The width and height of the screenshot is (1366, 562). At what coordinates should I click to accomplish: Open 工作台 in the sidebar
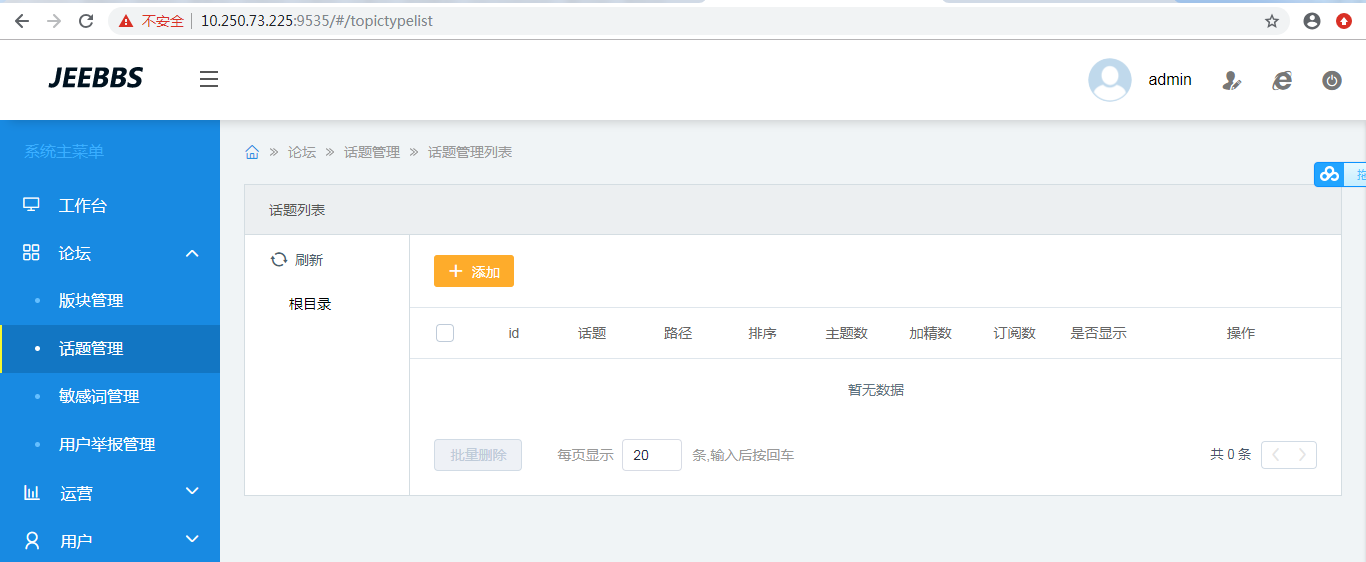(110, 205)
